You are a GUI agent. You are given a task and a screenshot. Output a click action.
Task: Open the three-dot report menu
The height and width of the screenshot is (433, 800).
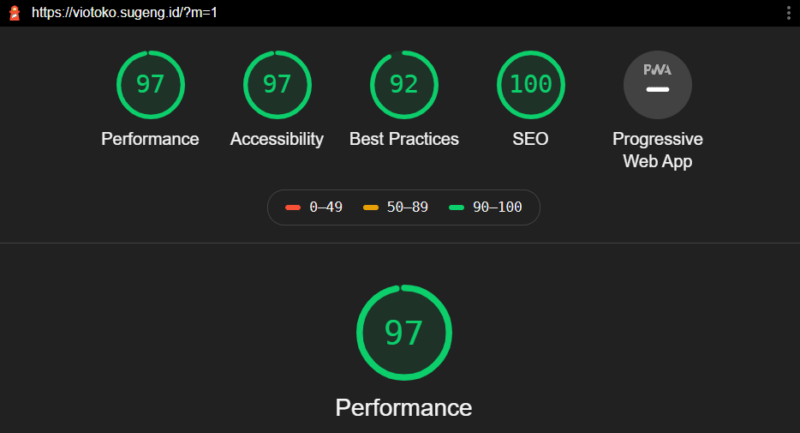(788, 13)
